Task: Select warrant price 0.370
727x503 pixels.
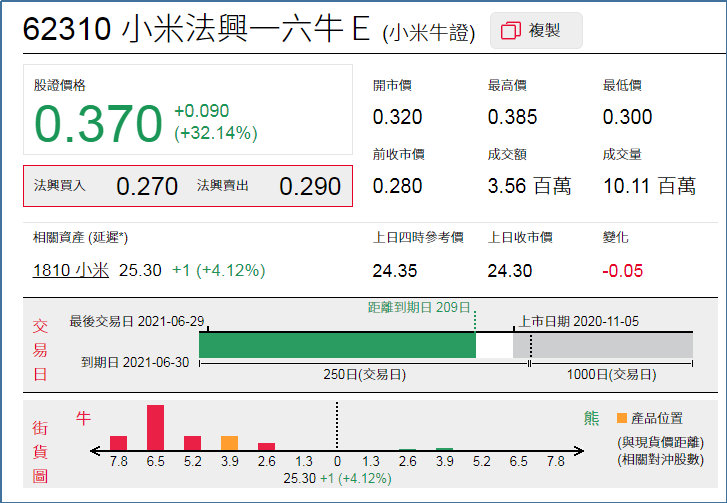Action: (98, 123)
